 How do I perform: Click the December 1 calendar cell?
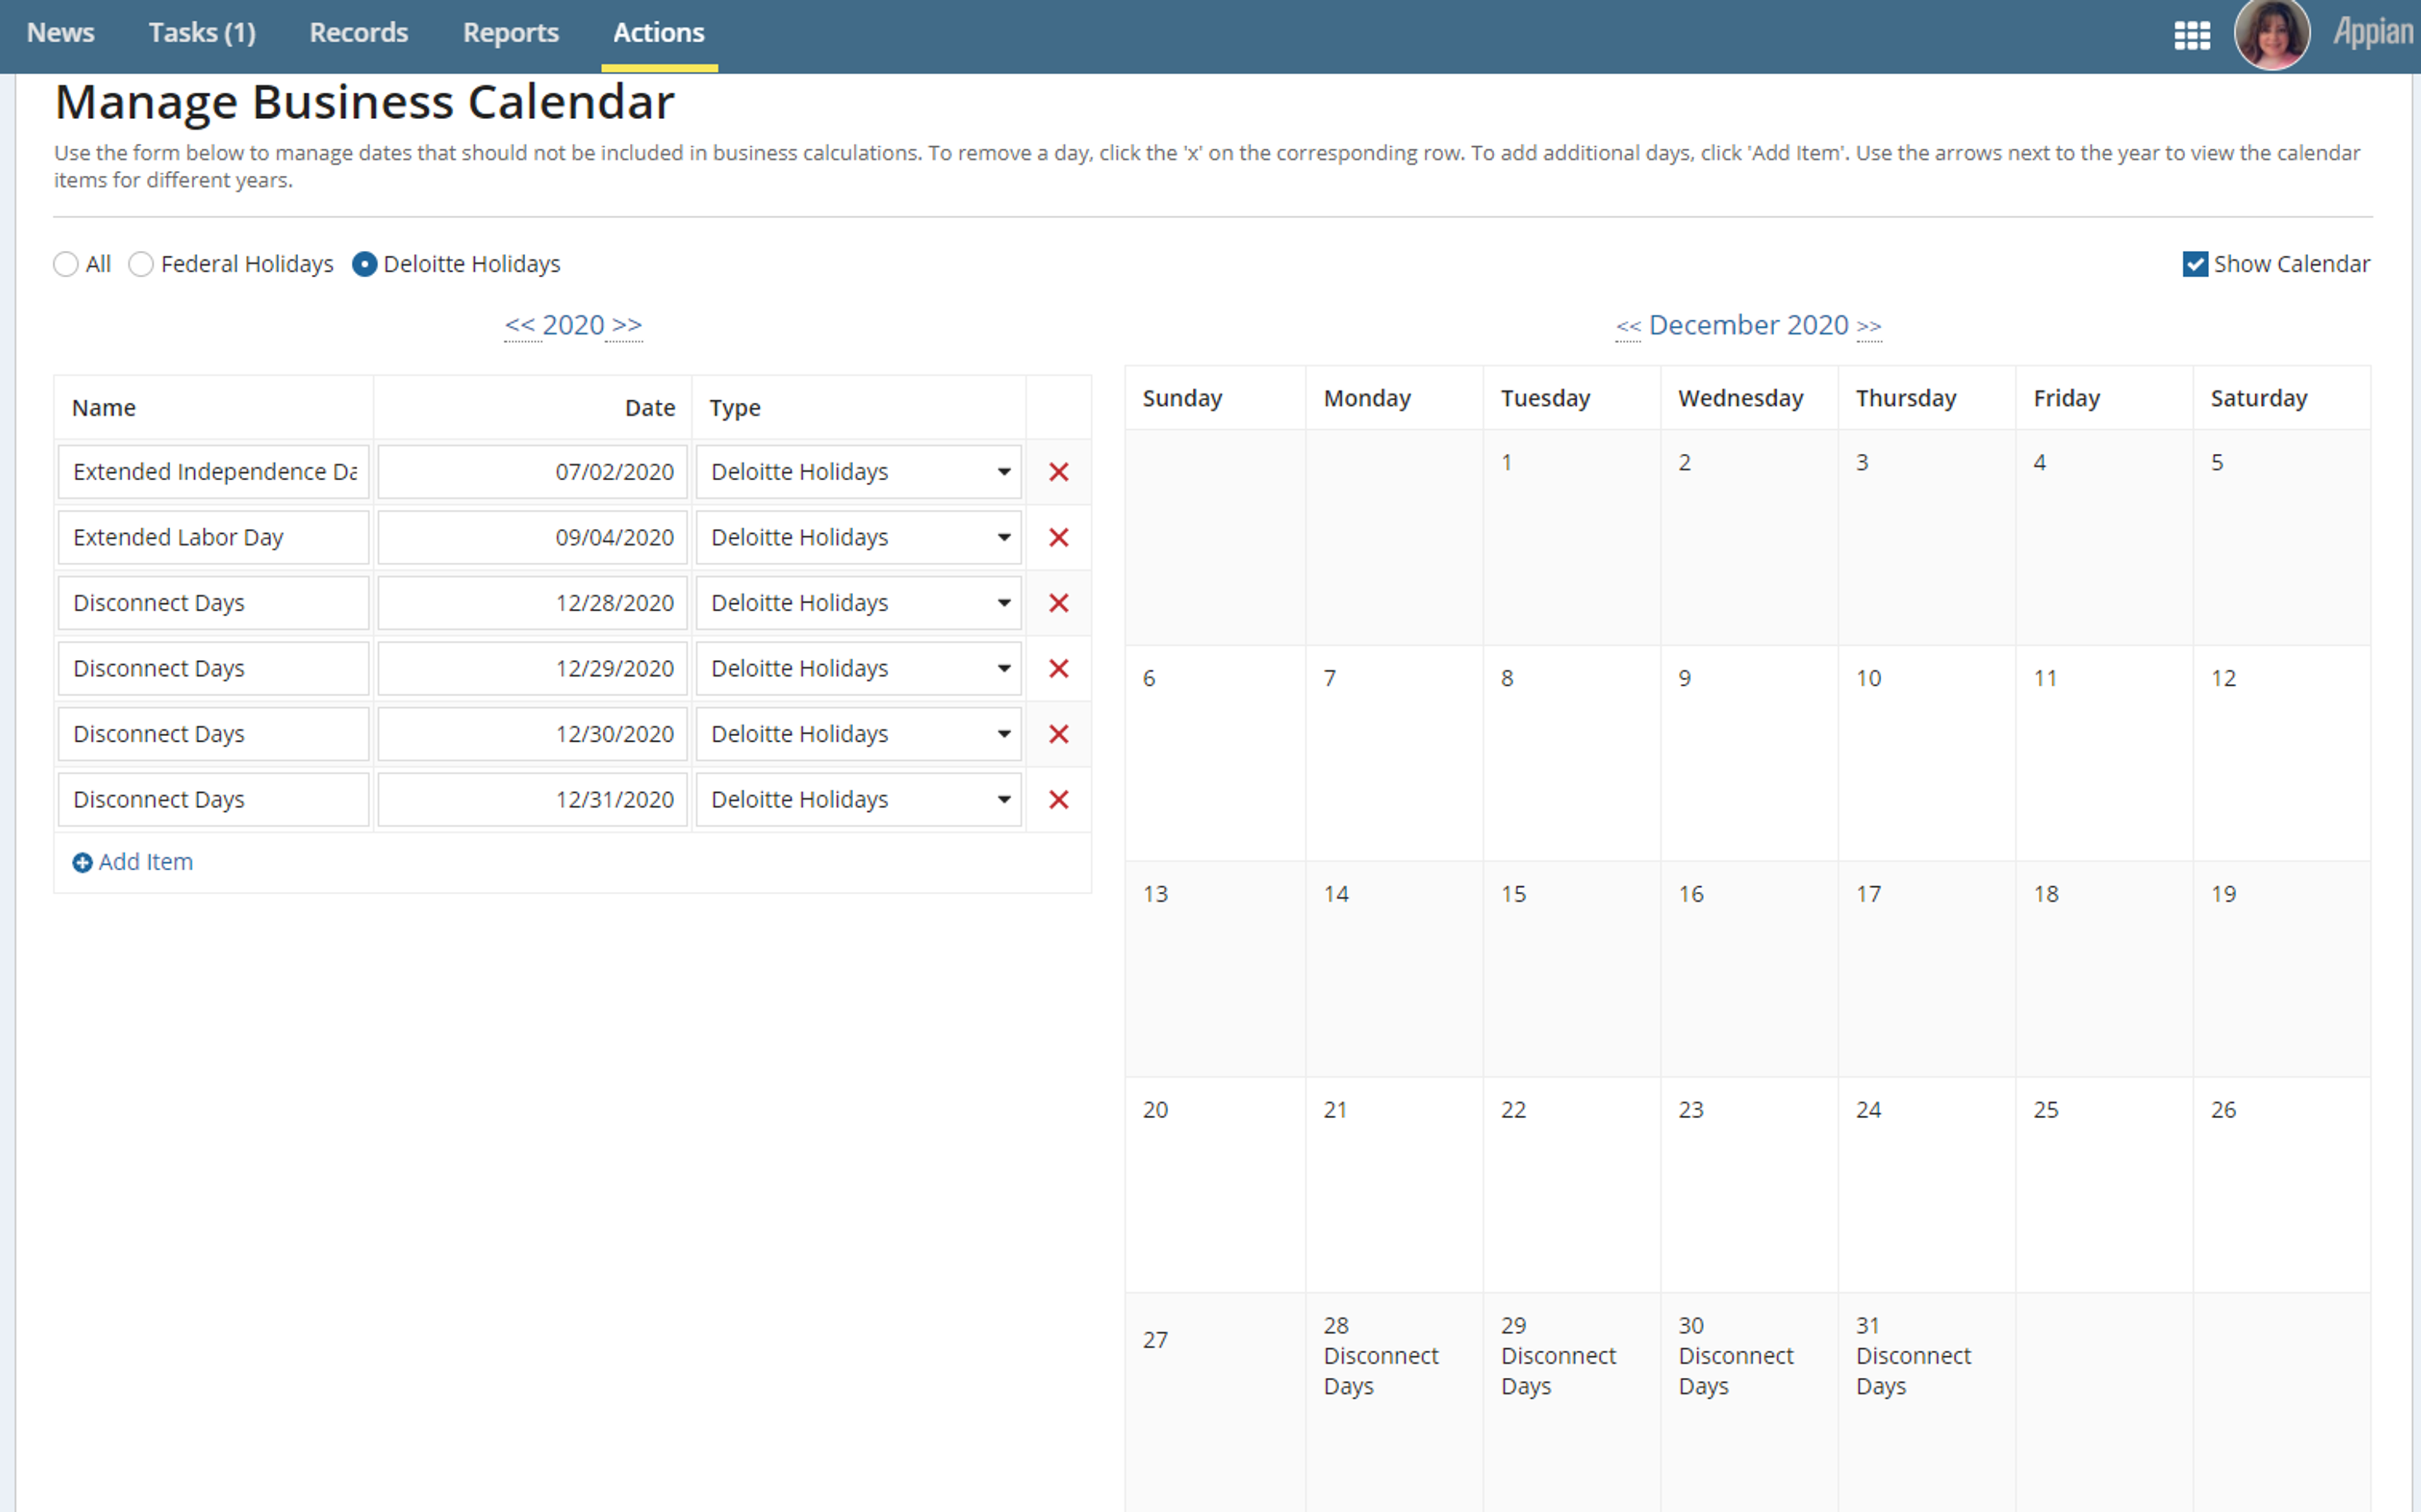(x=1571, y=537)
